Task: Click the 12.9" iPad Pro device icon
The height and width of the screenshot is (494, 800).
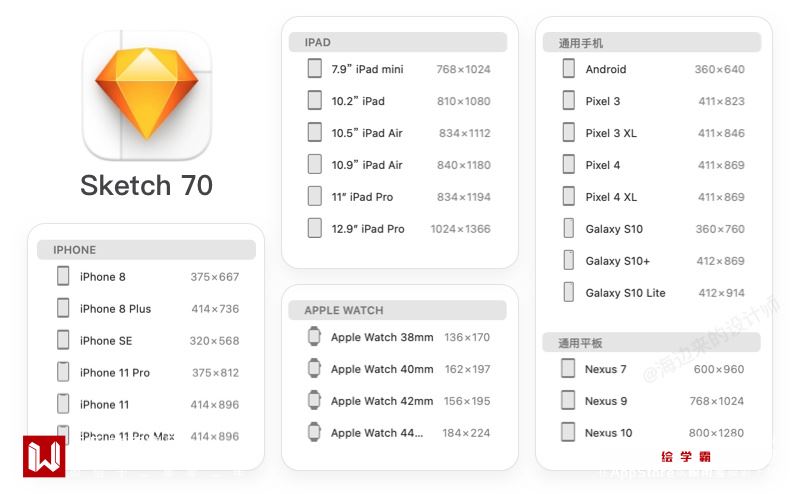Action: [x=315, y=228]
